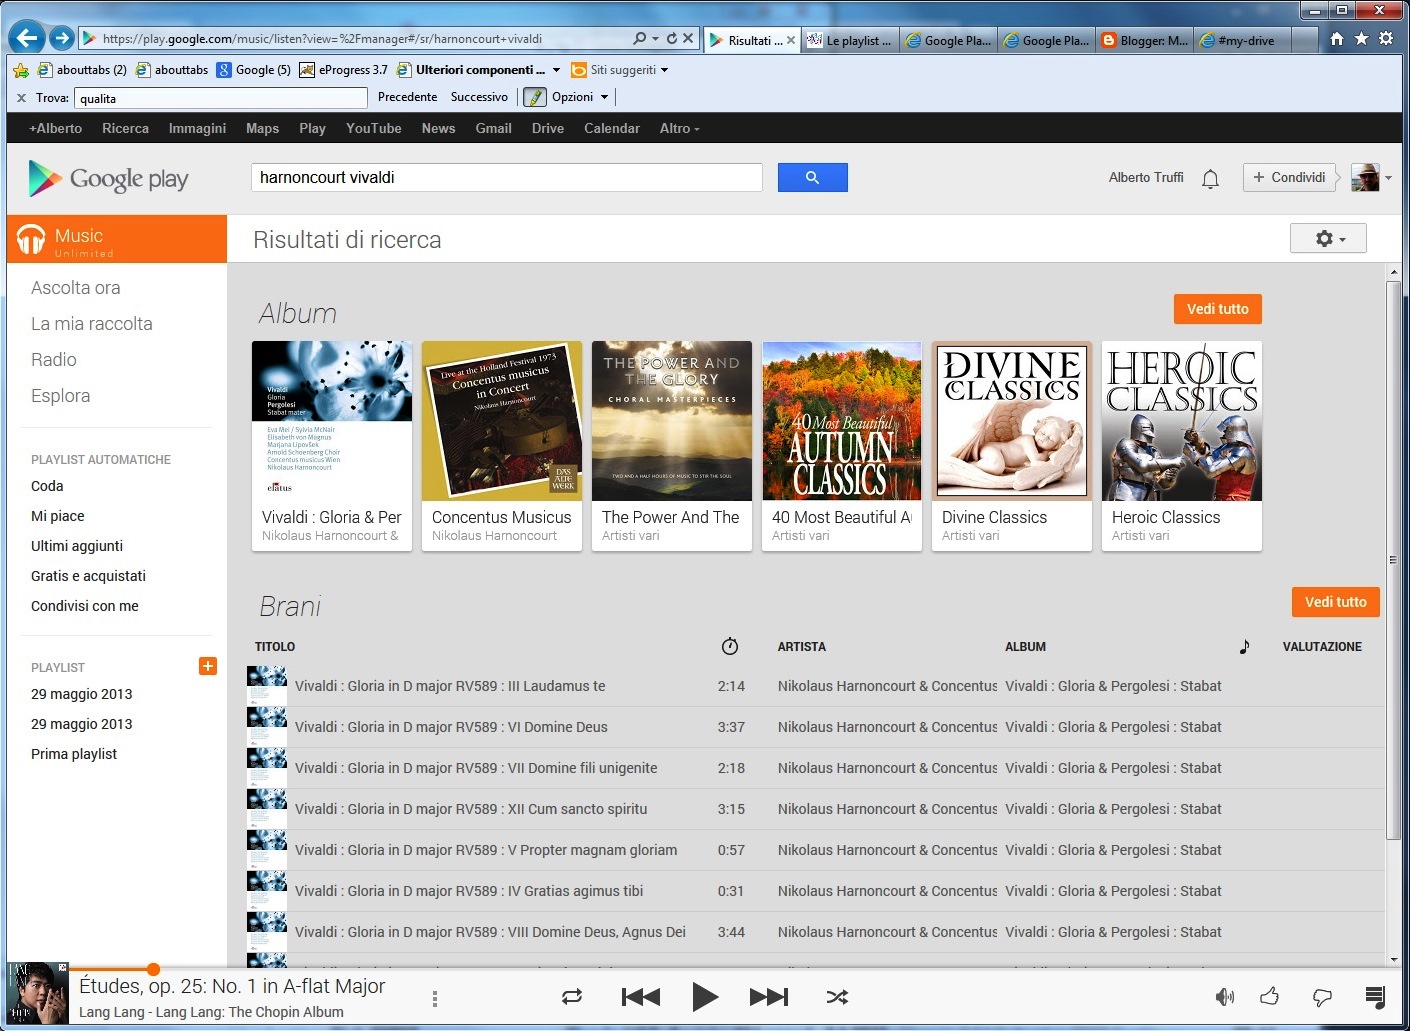Switch to Le playlist browser tab
The width and height of the screenshot is (1410, 1031).
[x=850, y=40]
